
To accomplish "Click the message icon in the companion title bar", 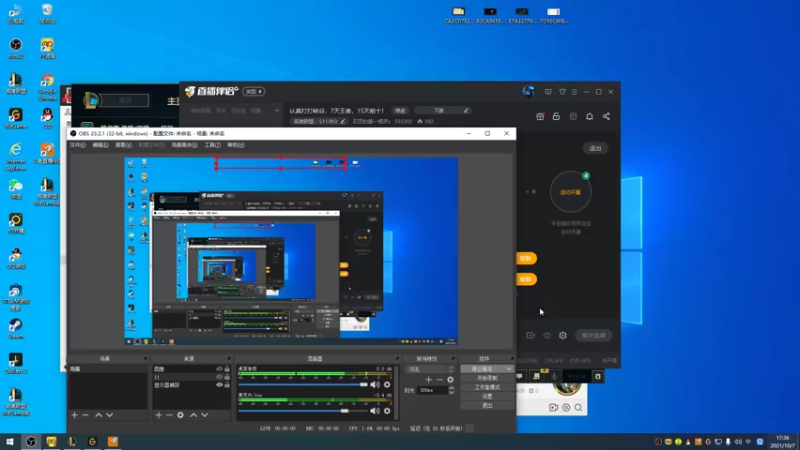I will click(x=548, y=92).
